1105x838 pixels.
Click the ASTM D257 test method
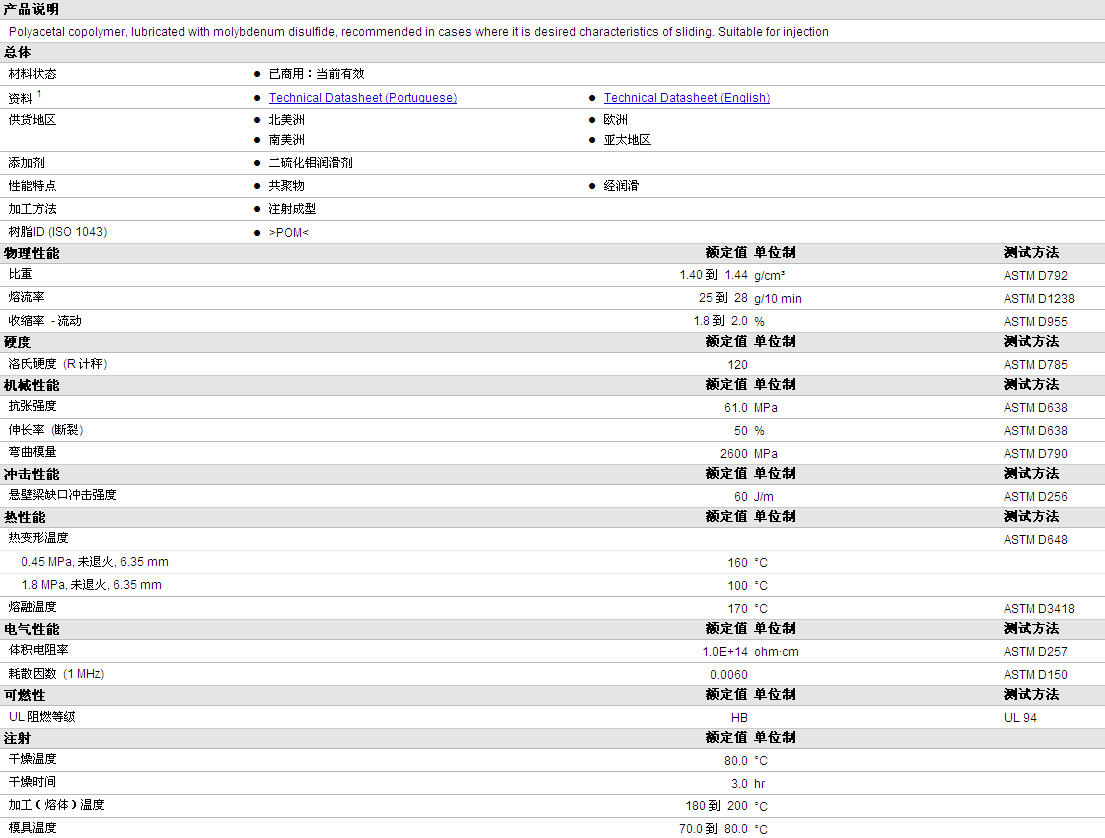pyautogui.click(x=1035, y=652)
